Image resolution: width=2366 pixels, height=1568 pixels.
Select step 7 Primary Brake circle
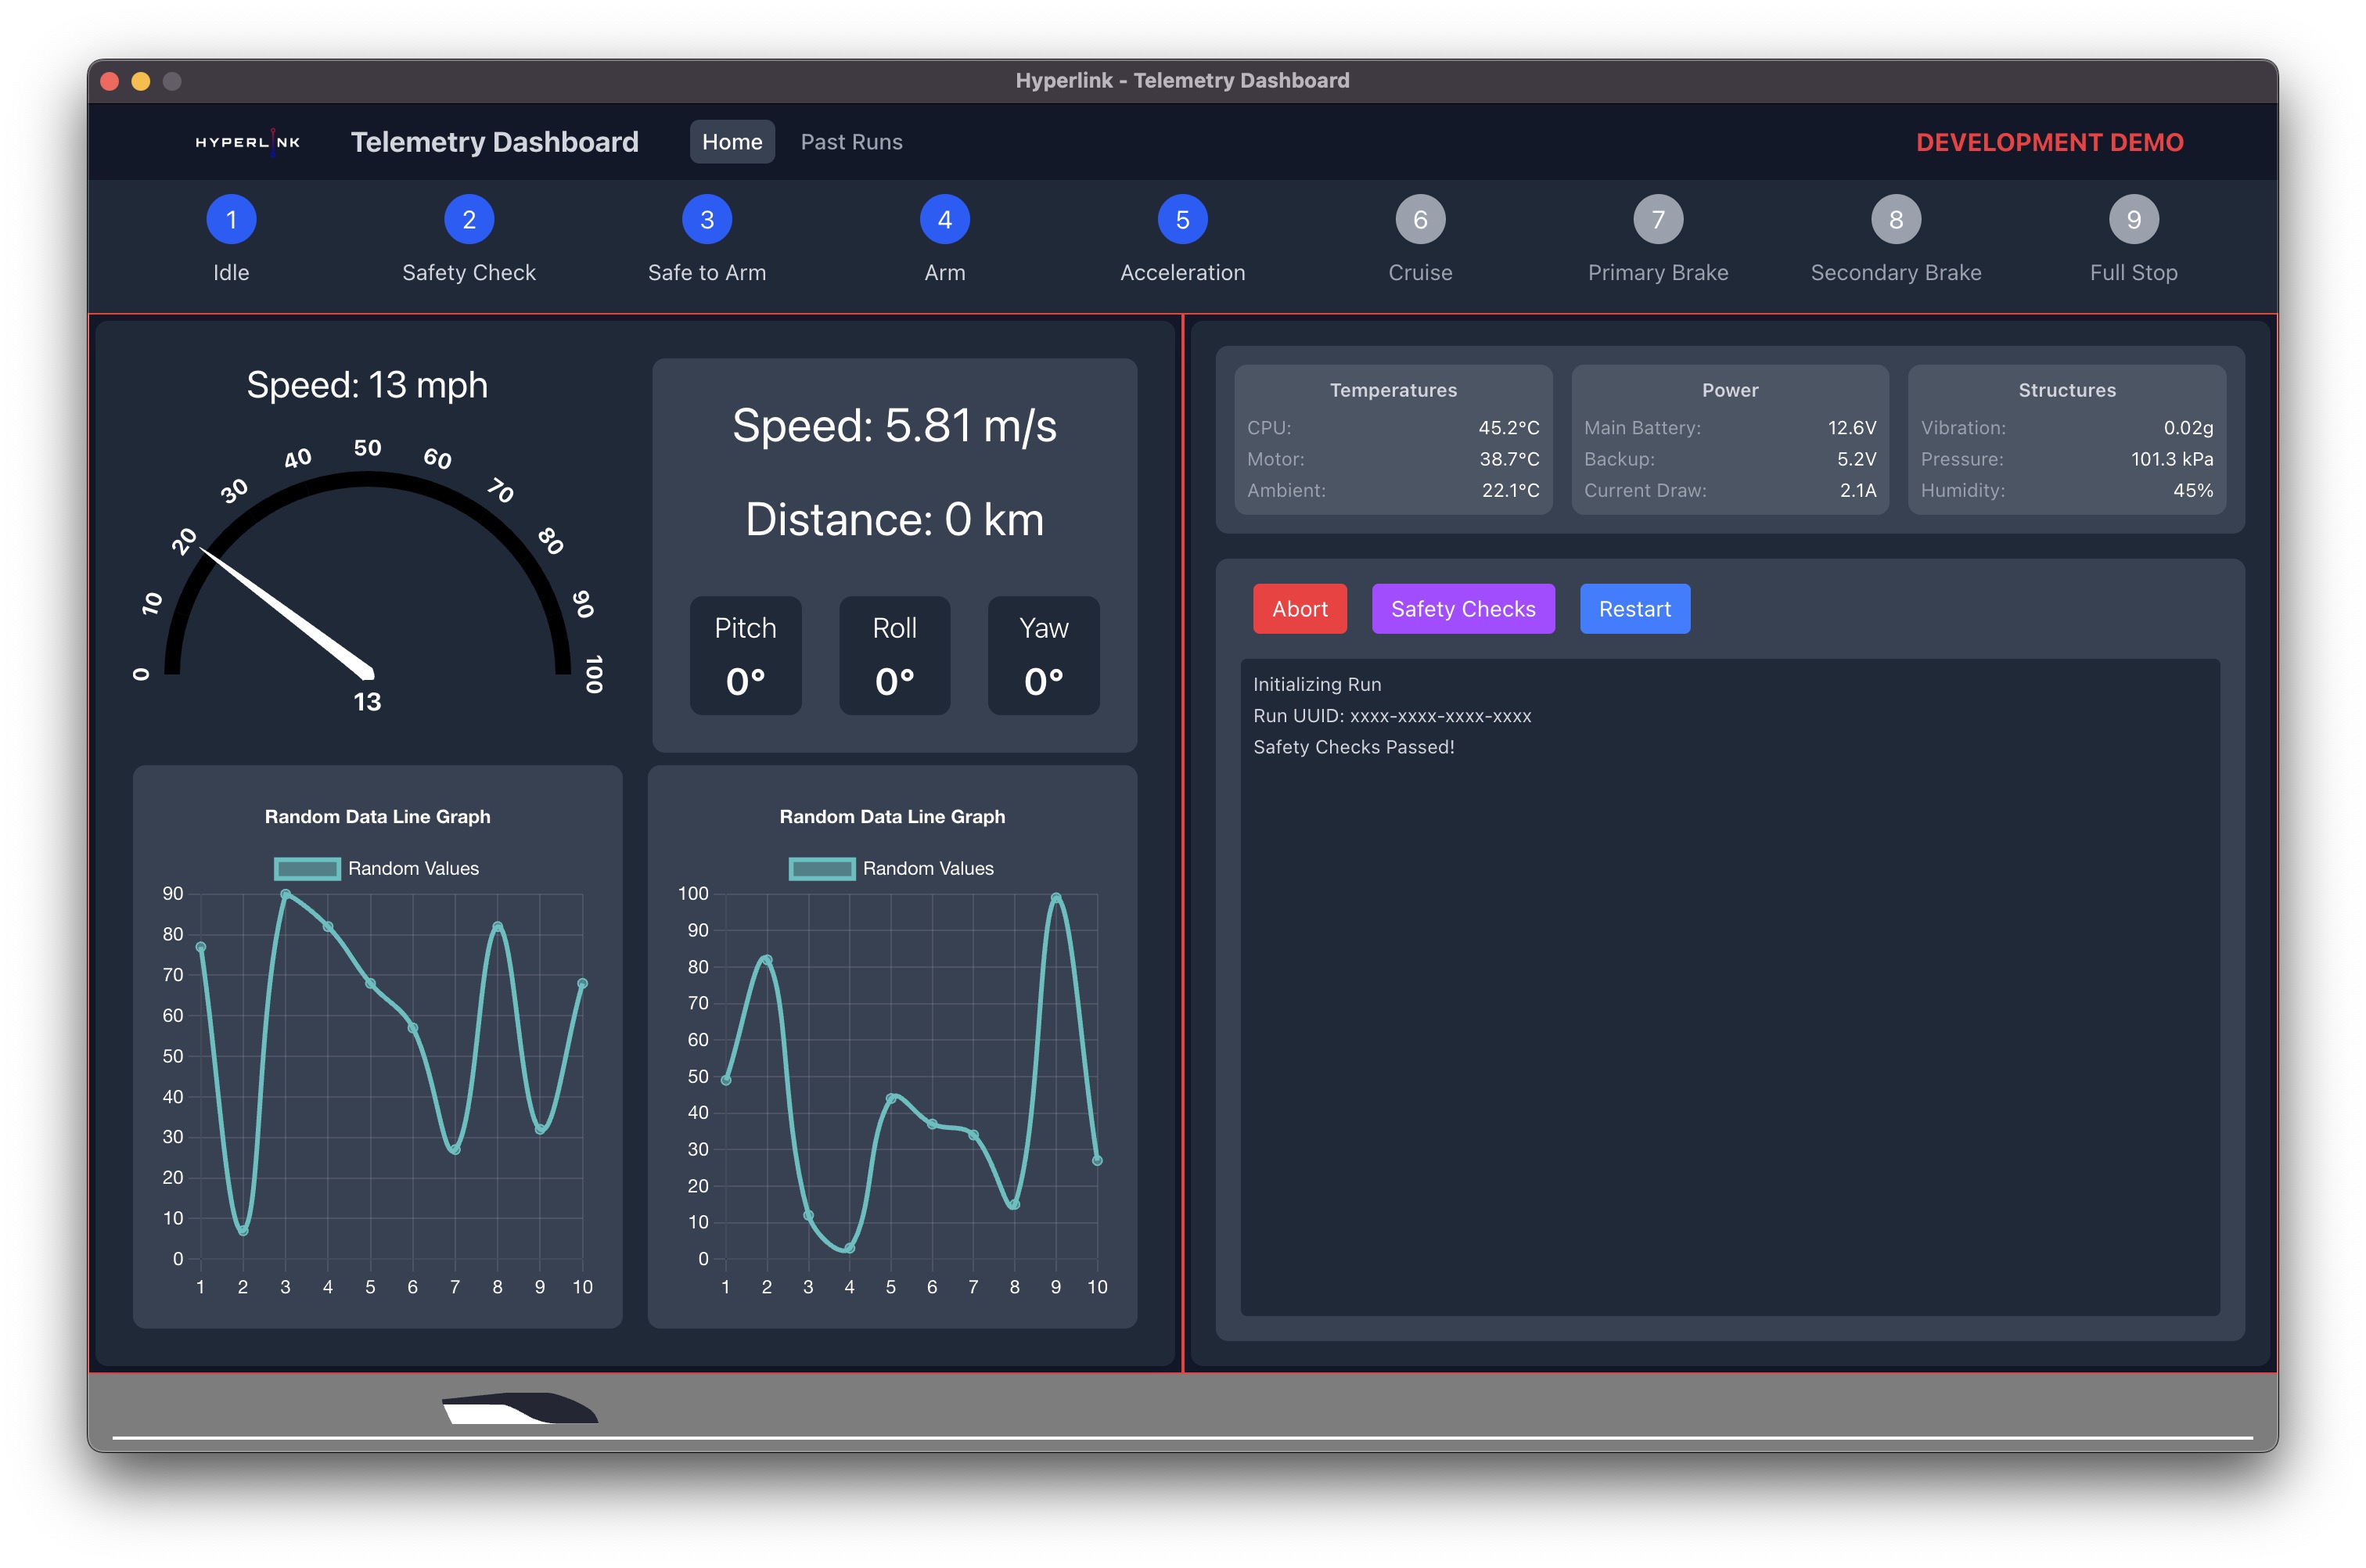click(1658, 219)
